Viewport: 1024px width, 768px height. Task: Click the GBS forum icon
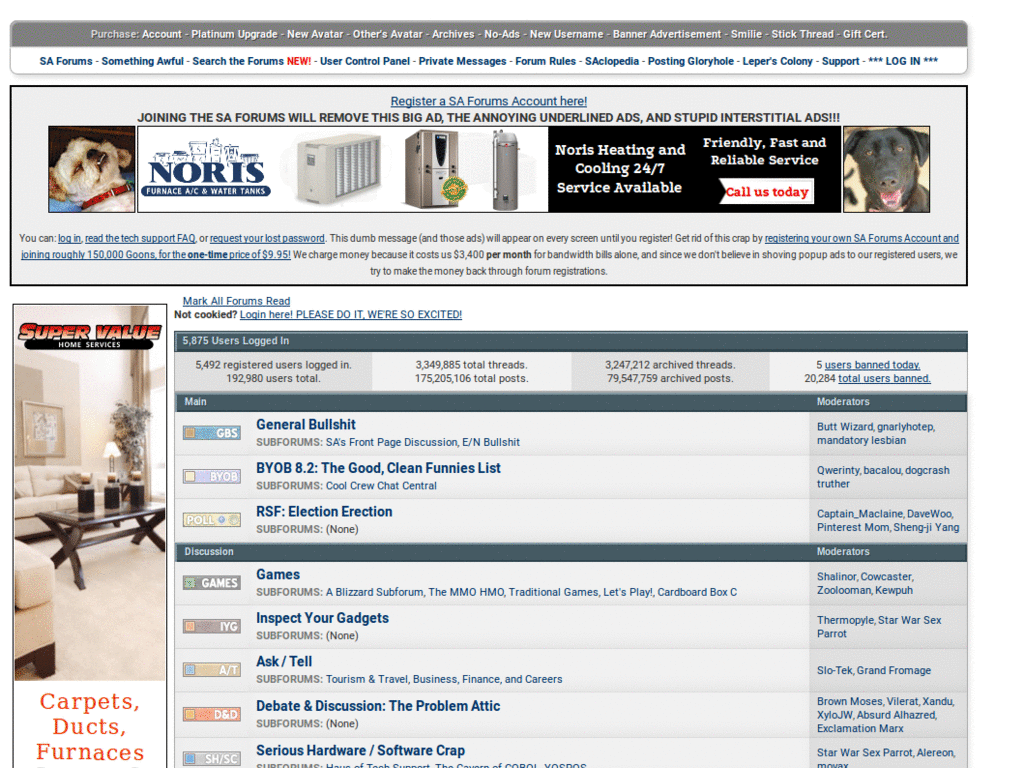[212, 433]
